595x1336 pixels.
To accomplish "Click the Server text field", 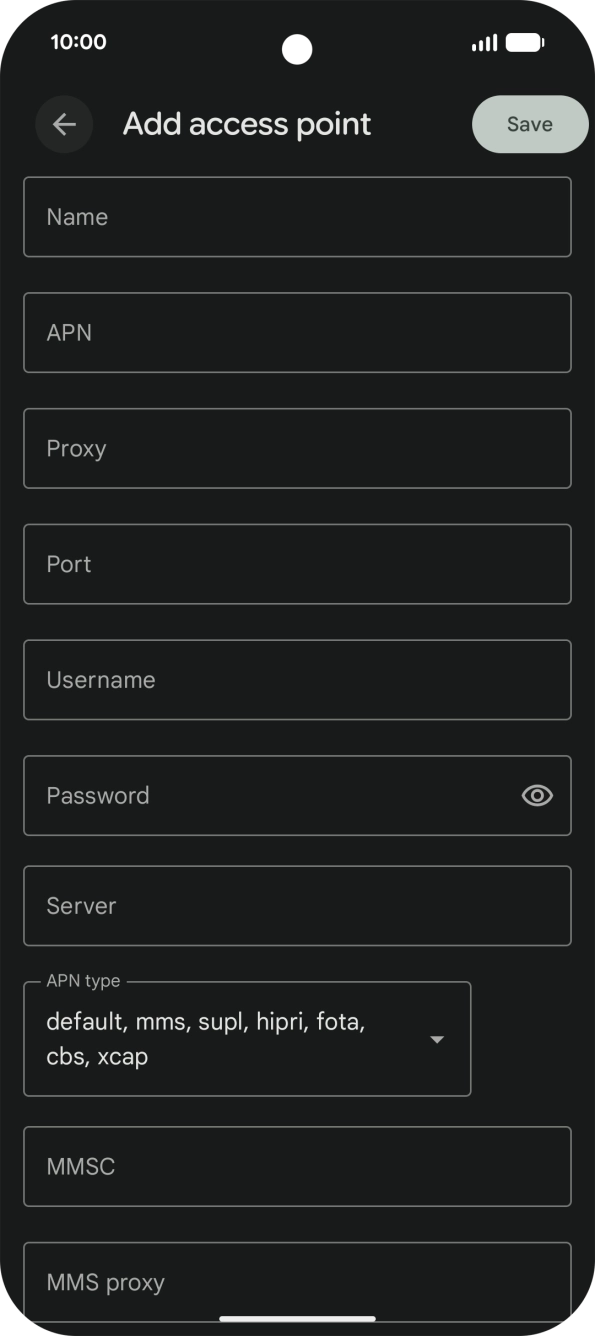I will pyautogui.click(x=297, y=905).
